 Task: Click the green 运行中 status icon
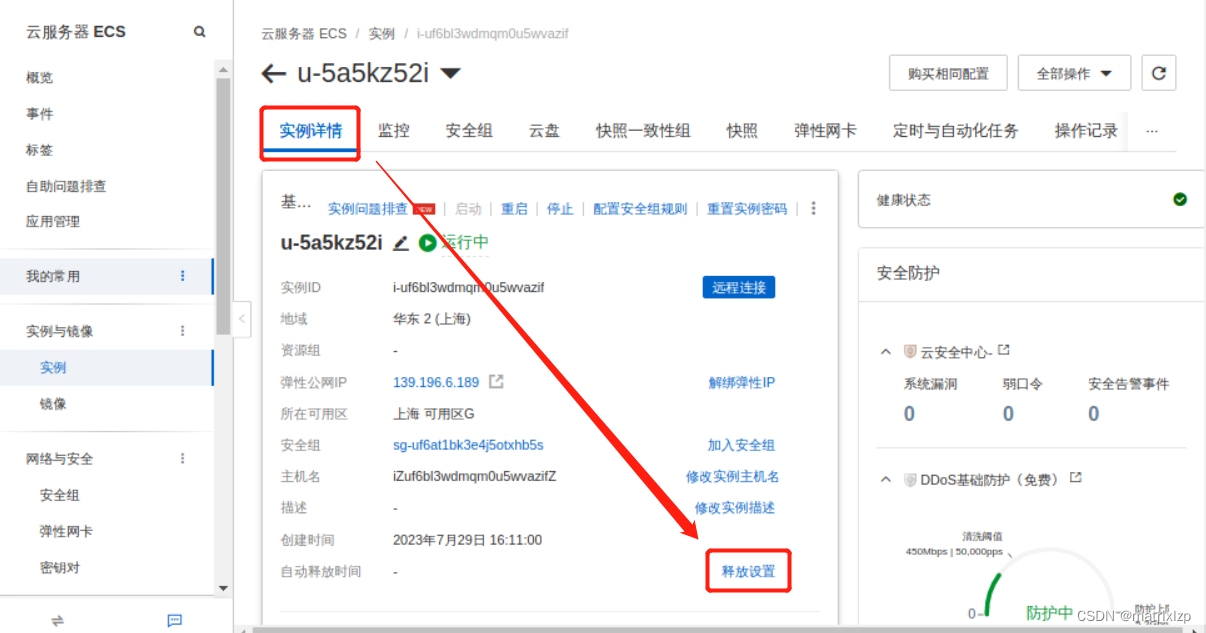click(x=428, y=243)
